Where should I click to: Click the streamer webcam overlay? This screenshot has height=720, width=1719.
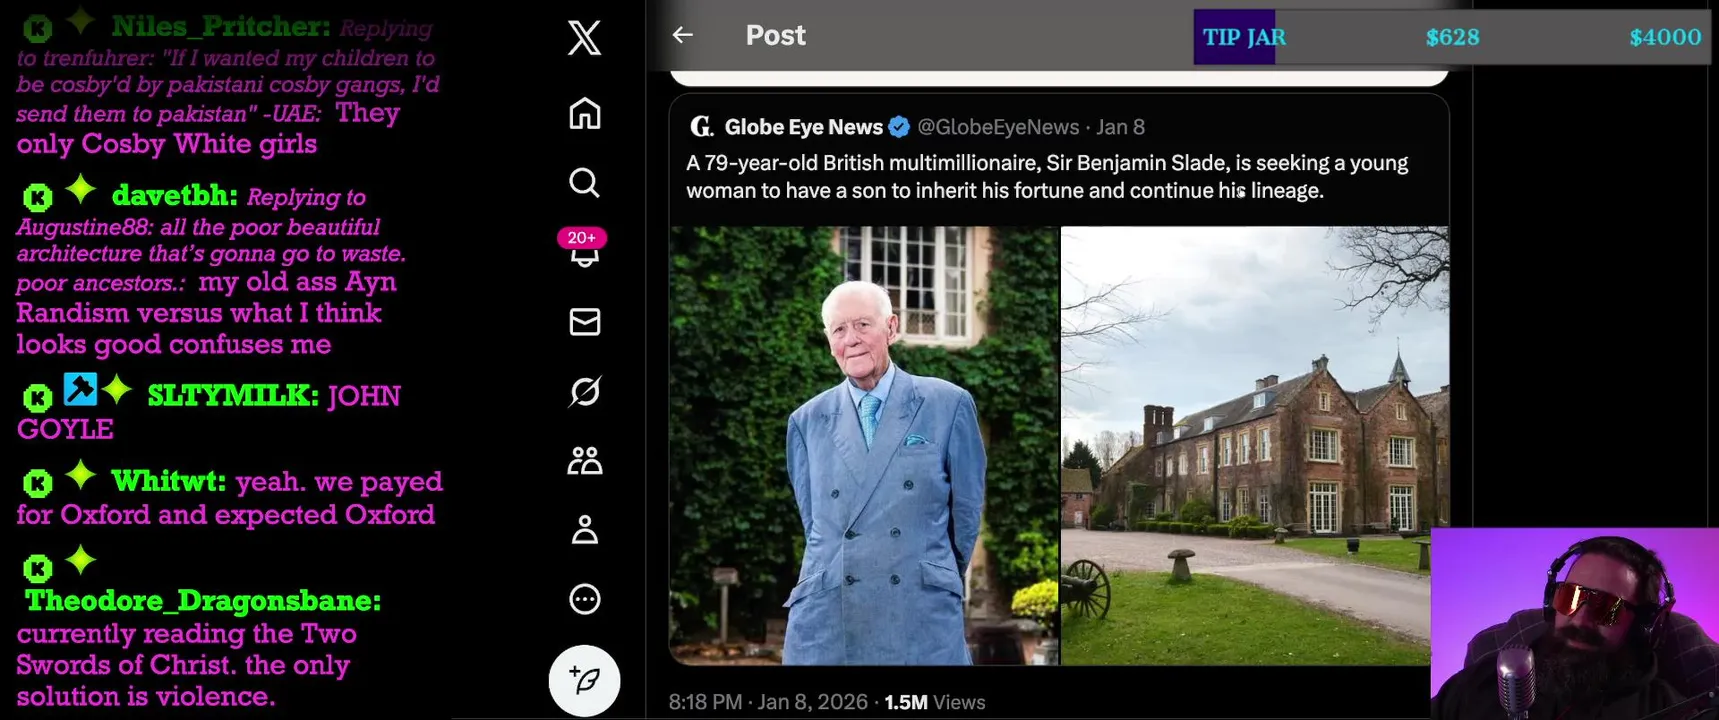point(1575,624)
